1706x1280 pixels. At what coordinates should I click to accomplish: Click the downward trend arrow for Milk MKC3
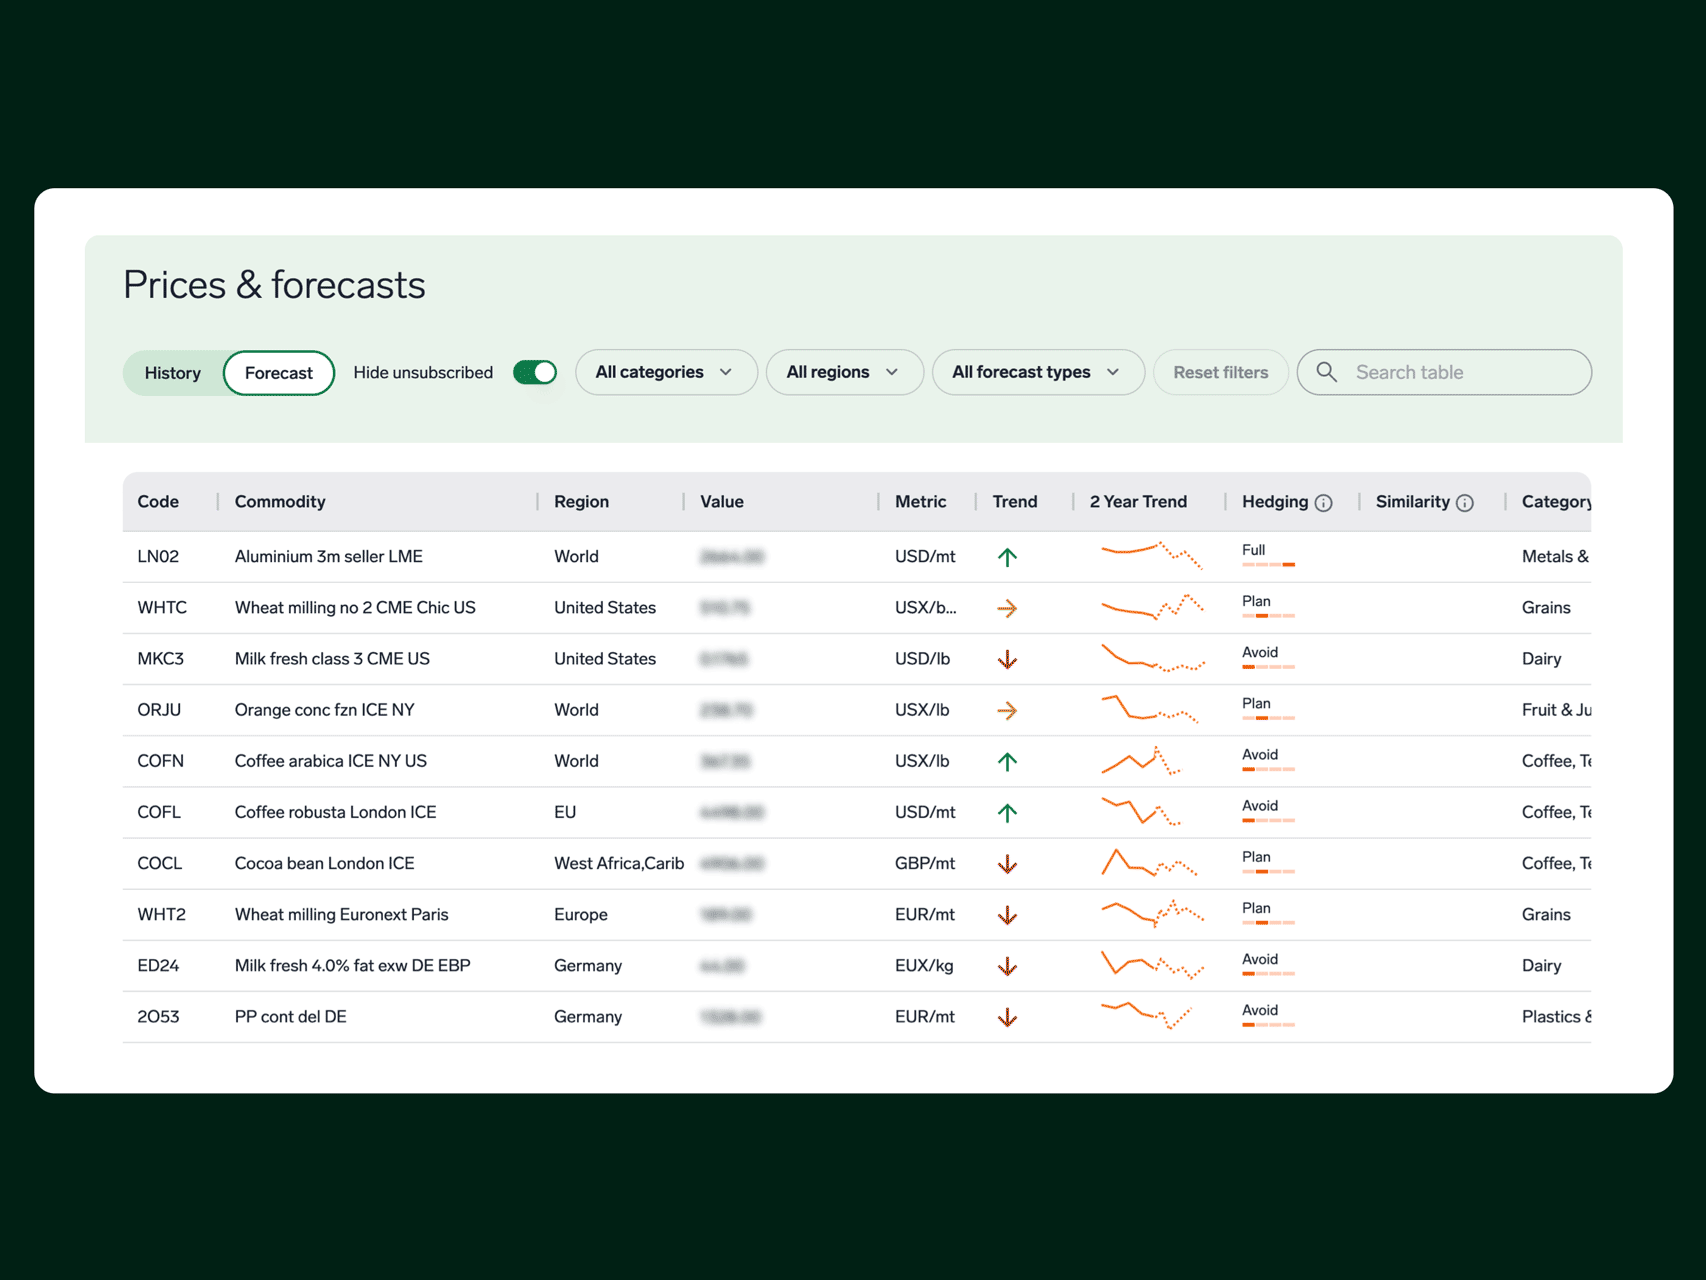click(1007, 659)
